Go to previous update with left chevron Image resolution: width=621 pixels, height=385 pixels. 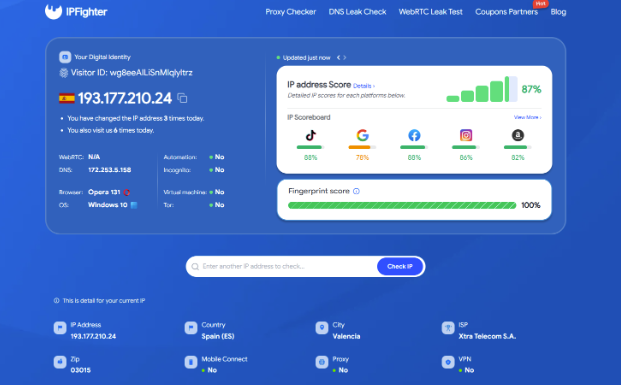coord(338,57)
